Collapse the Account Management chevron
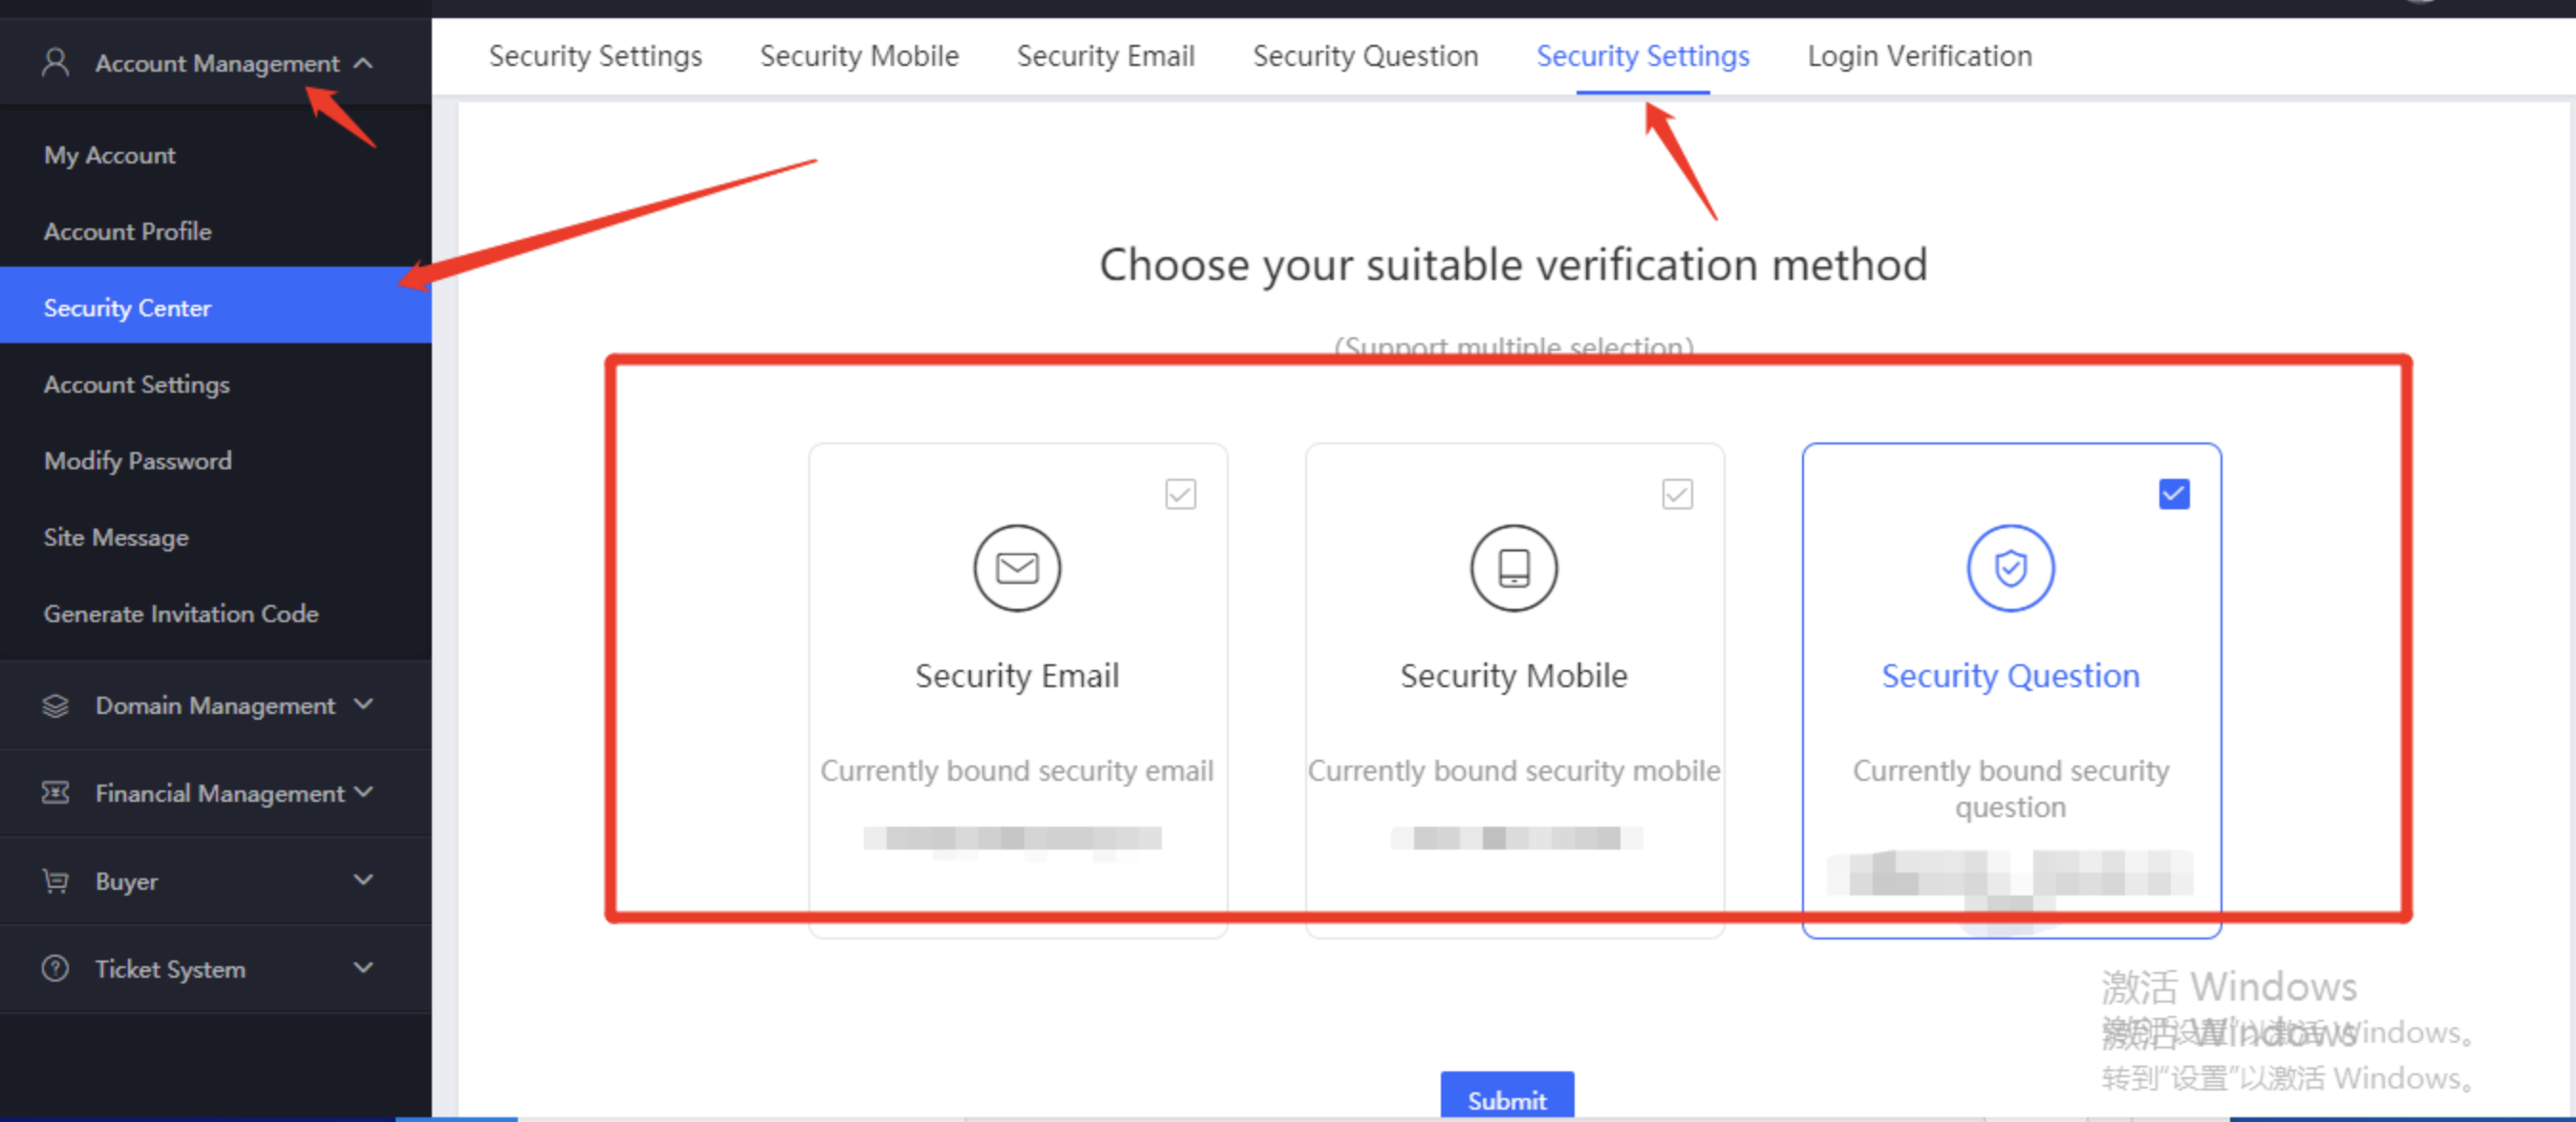Viewport: 2576px width, 1122px height. coord(364,63)
